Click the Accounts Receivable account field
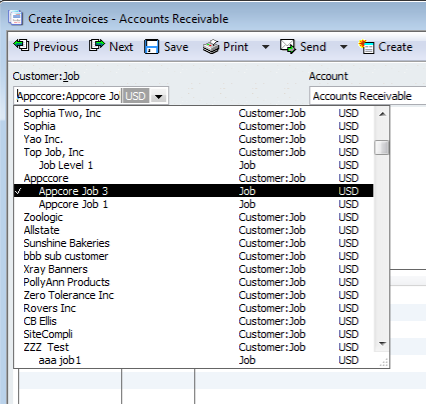Screen dimensions: 426x404 (x=368, y=96)
